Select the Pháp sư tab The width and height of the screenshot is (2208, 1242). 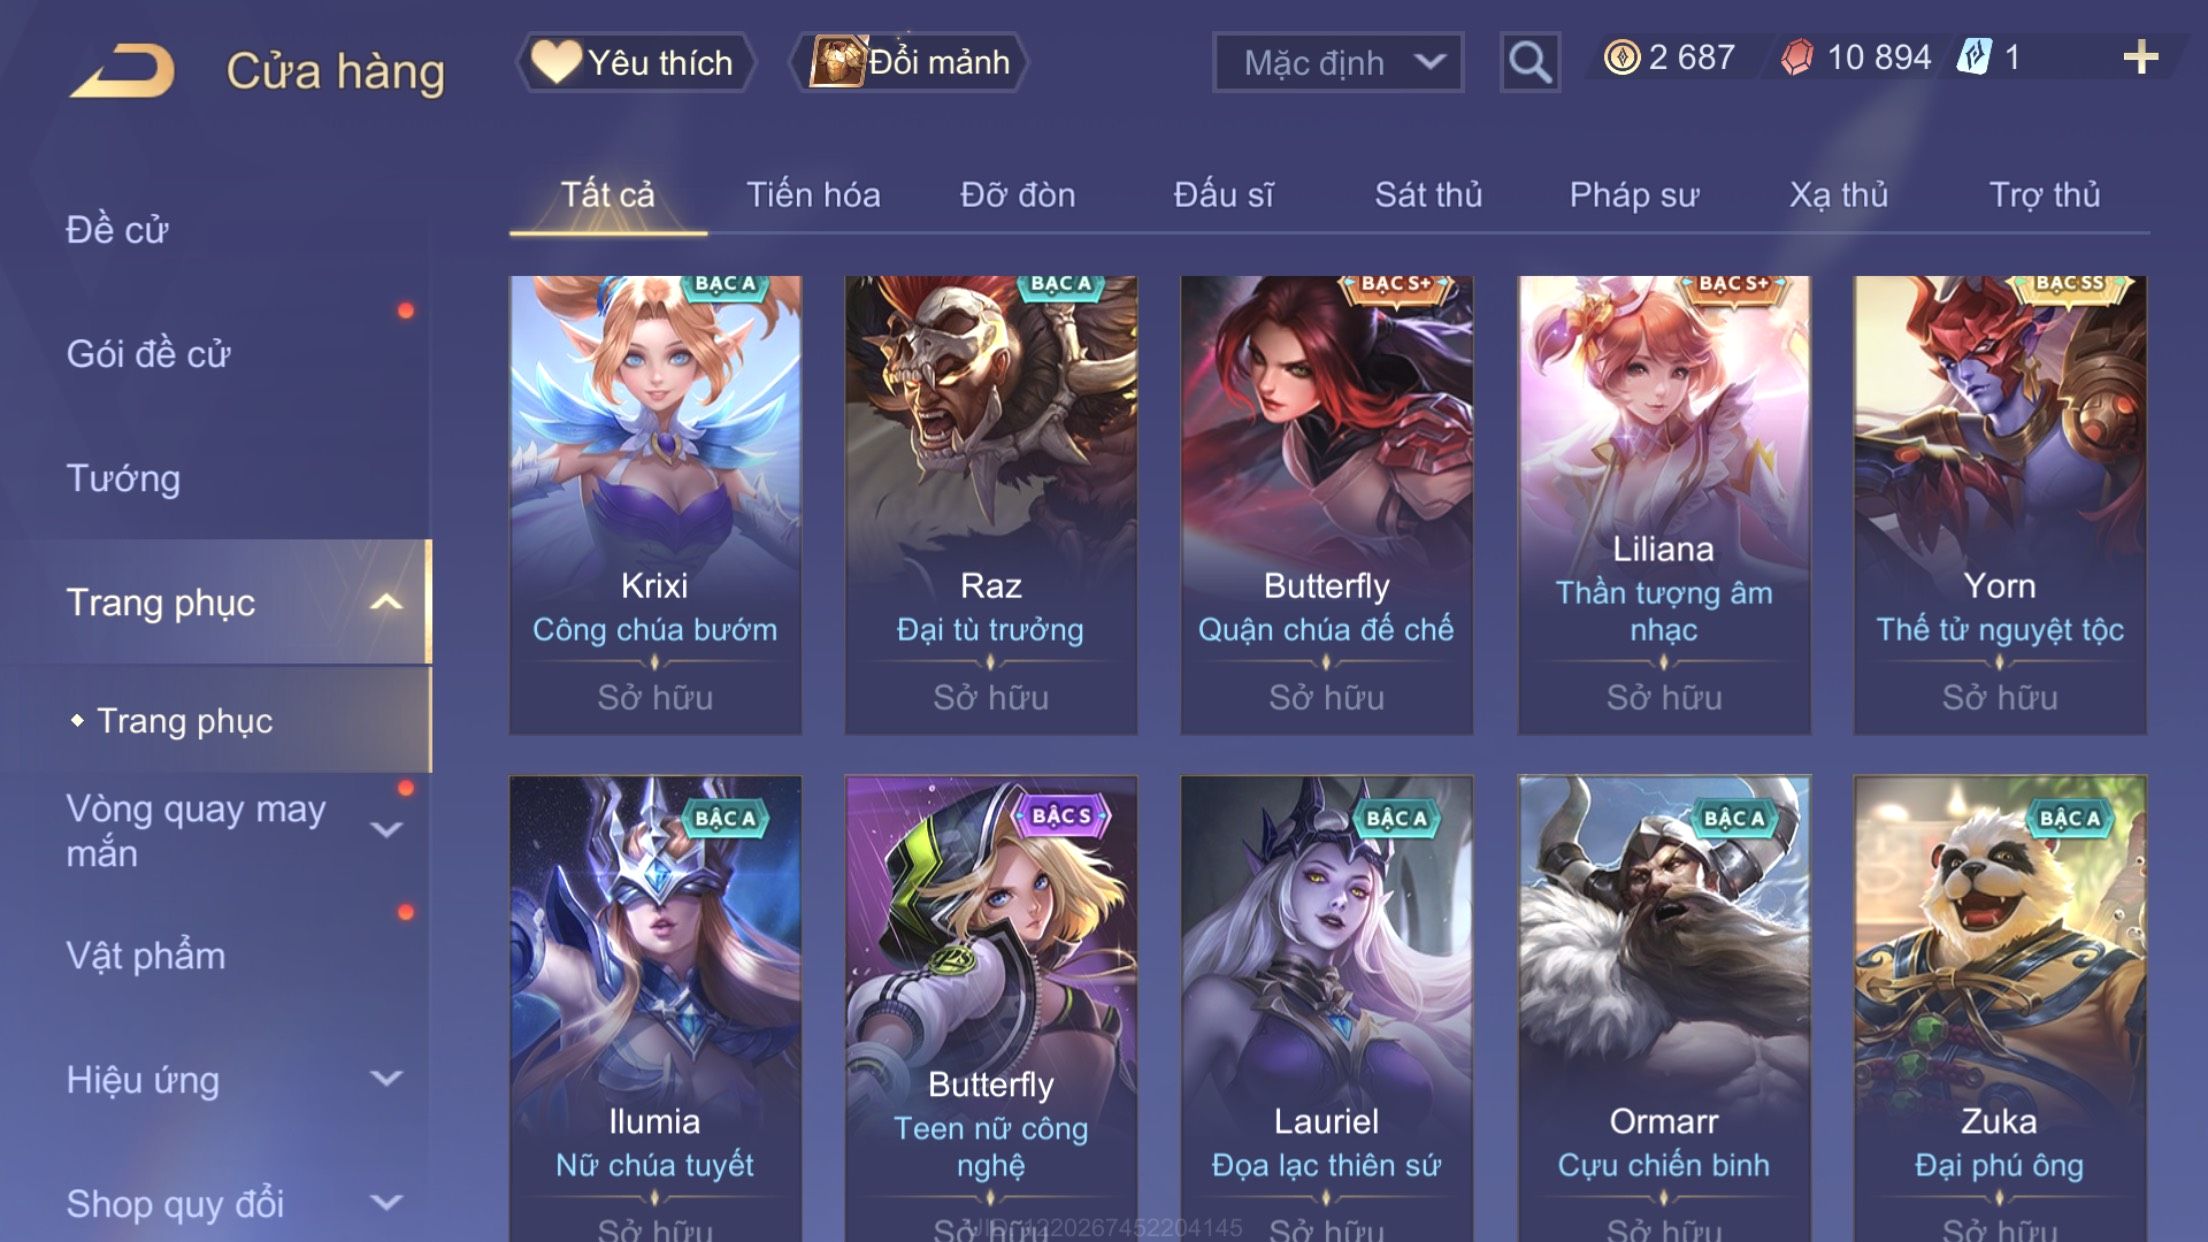click(1634, 195)
